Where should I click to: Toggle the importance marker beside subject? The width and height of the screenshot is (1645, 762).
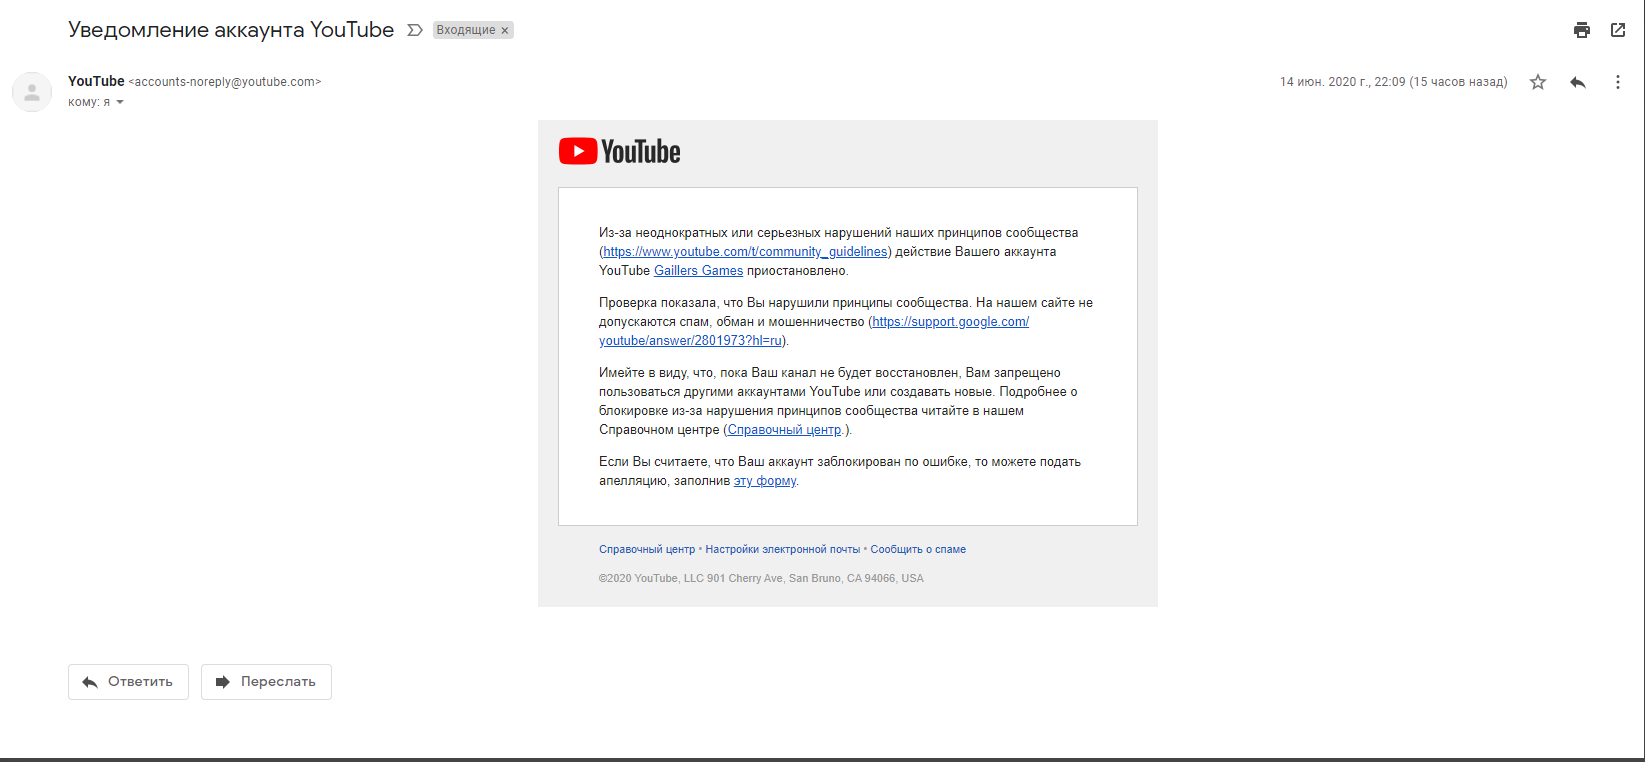coord(415,30)
